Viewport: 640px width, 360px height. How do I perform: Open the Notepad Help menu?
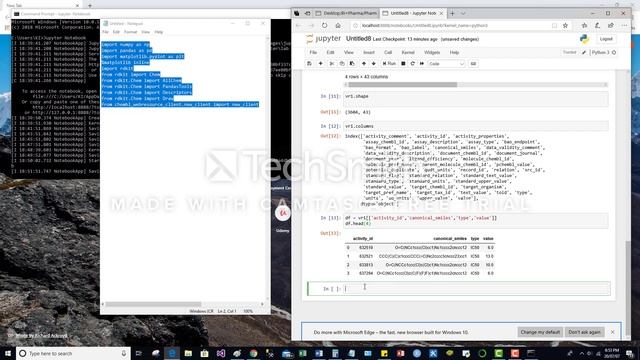(159, 32)
